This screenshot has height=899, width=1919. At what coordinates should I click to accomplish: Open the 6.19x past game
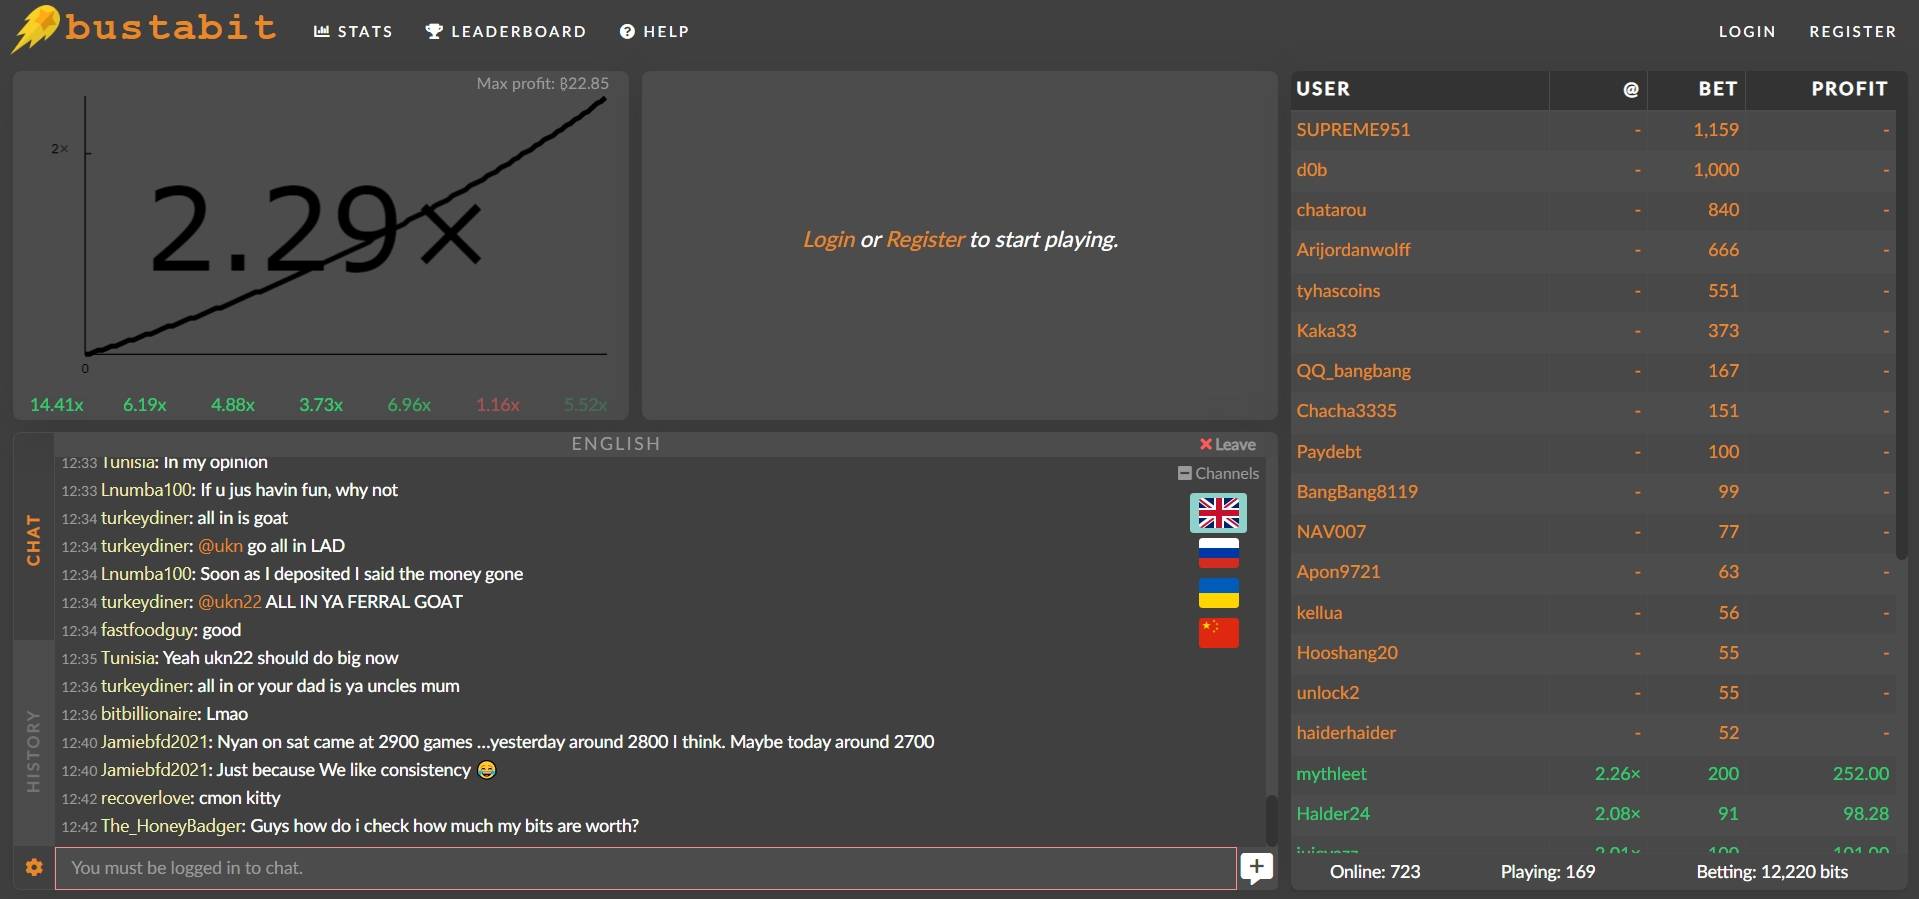pos(145,405)
